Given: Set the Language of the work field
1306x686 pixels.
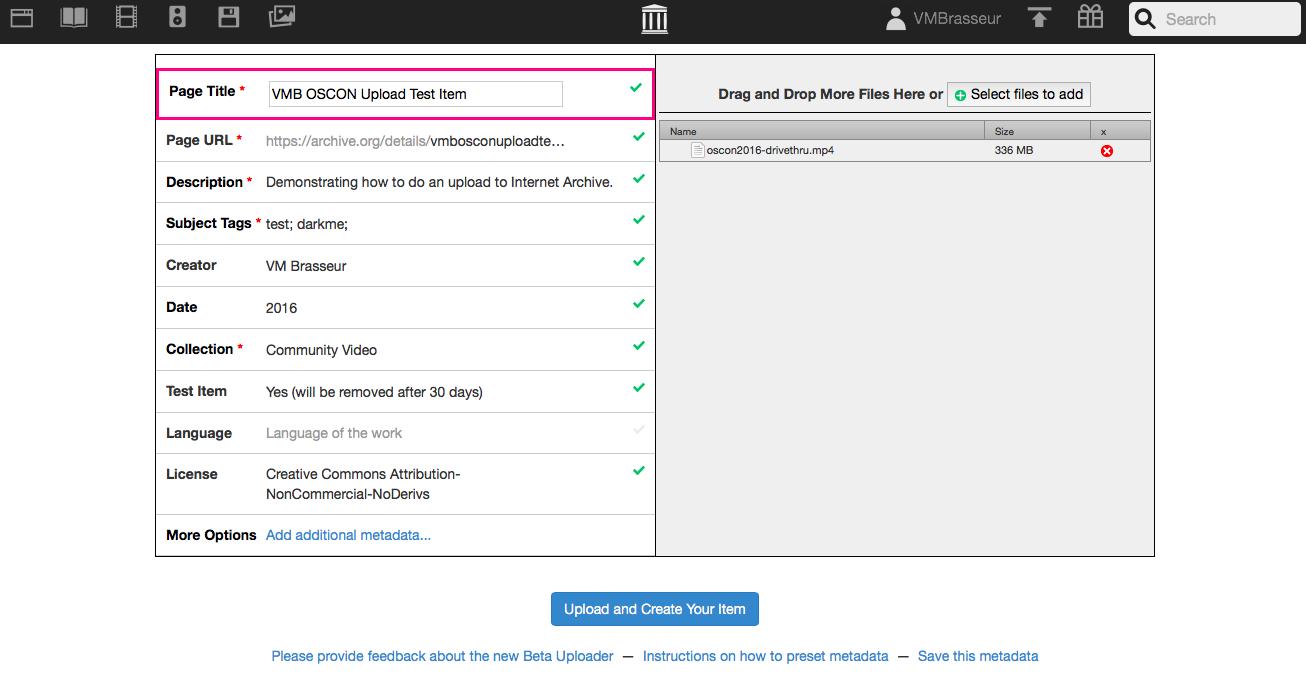Looking at the screenshot, I should [334, 433].
